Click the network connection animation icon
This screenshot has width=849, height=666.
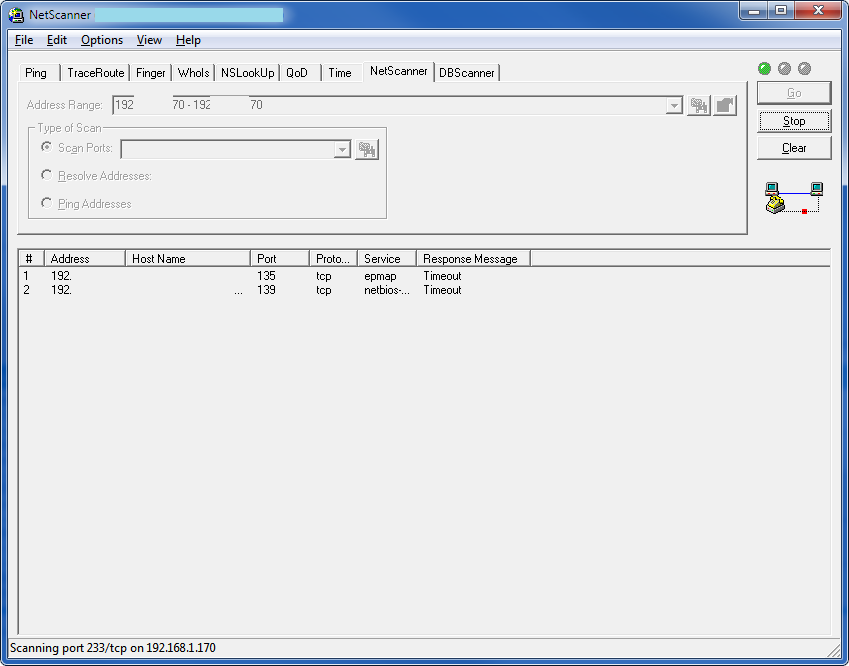[x=794, y=198]
